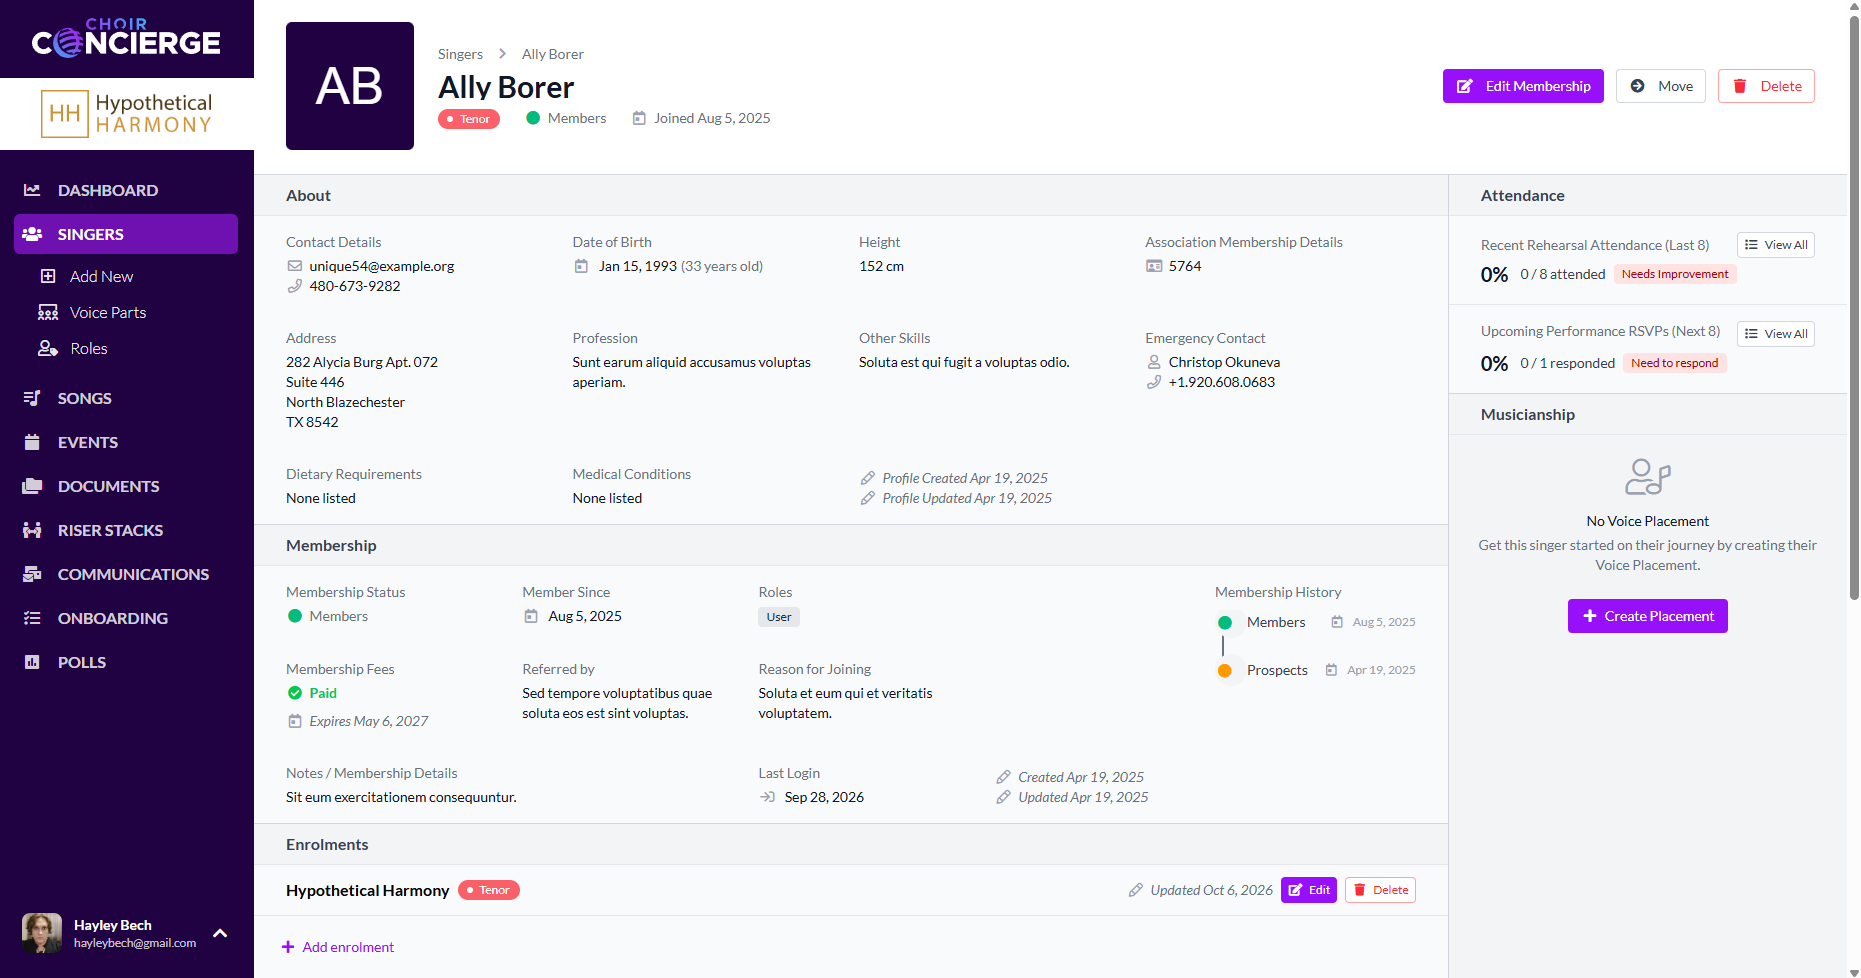
Task: Click the email envelope icon beside unique54@example.org
Action: pyautogui.click(x=295, y=266)
